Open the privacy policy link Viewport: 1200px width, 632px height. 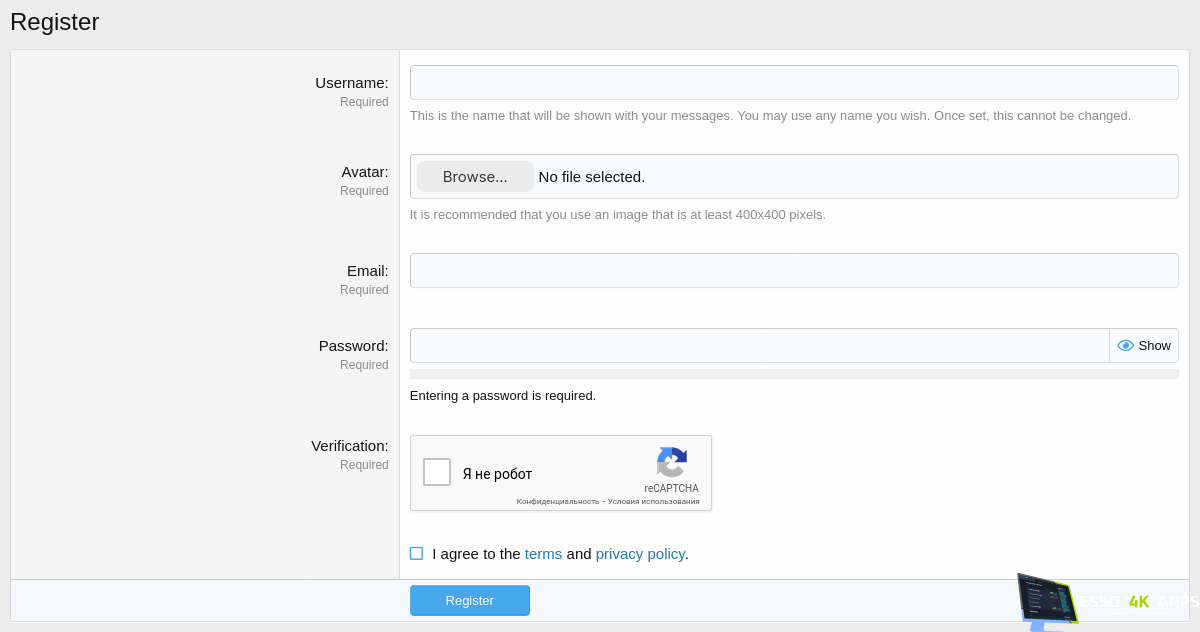(640, 554)
